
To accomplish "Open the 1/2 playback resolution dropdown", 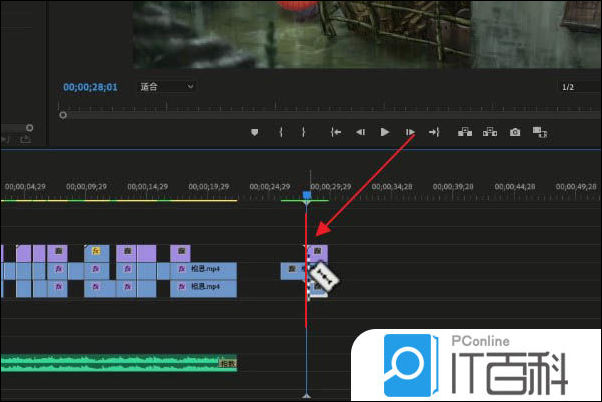I will [578, 87].
